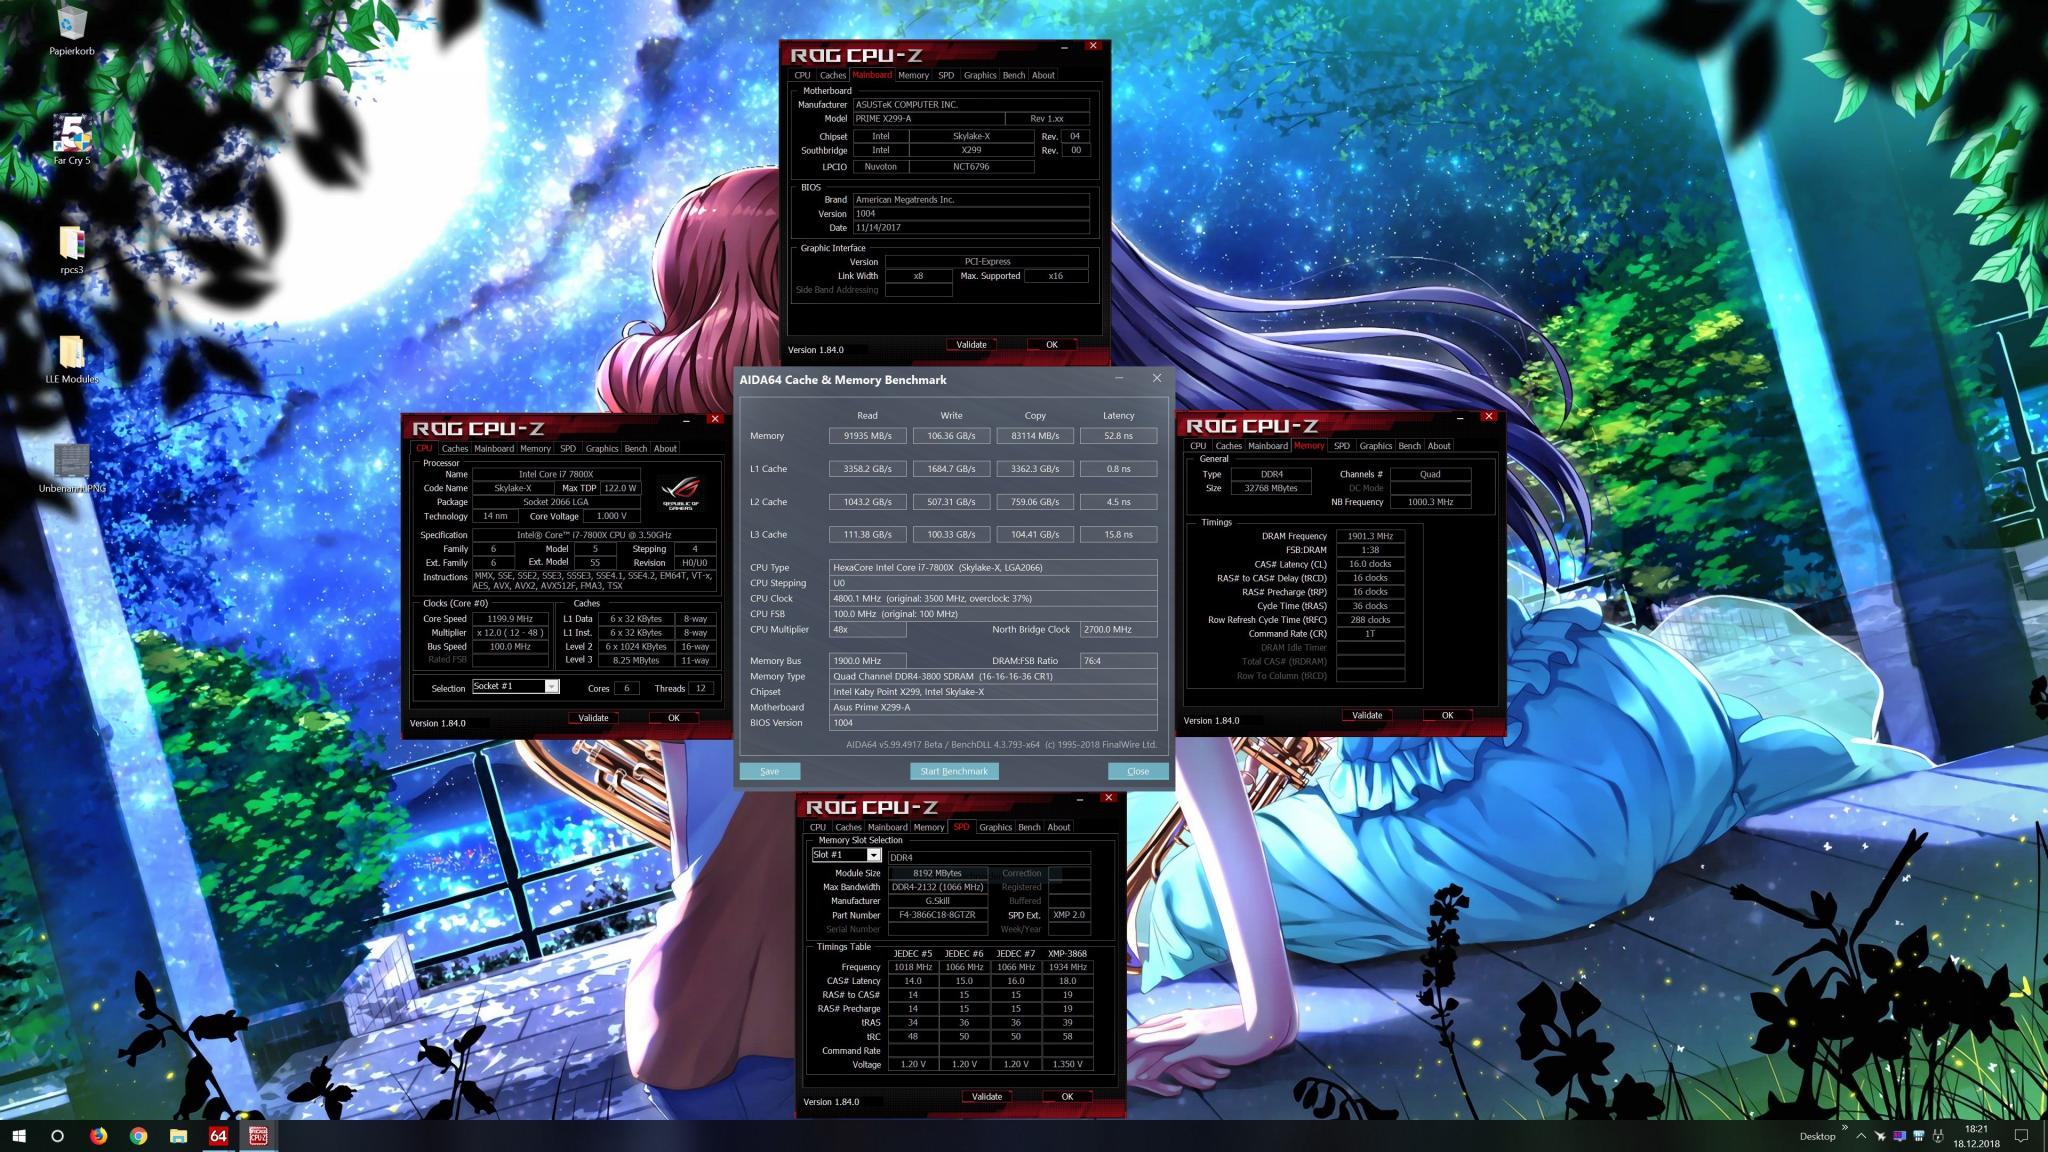This screenshot has height=1152, width=2048.
Task: Switch to the Mainboard tab in the CPU-Z Memory window
Action: point(1267,446)
